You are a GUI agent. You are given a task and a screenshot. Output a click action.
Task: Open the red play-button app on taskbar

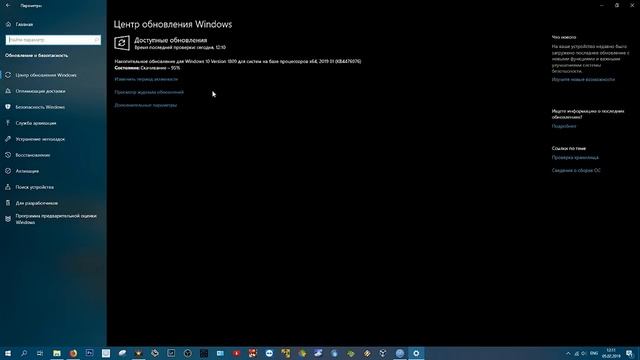click(x=236, y=353)
